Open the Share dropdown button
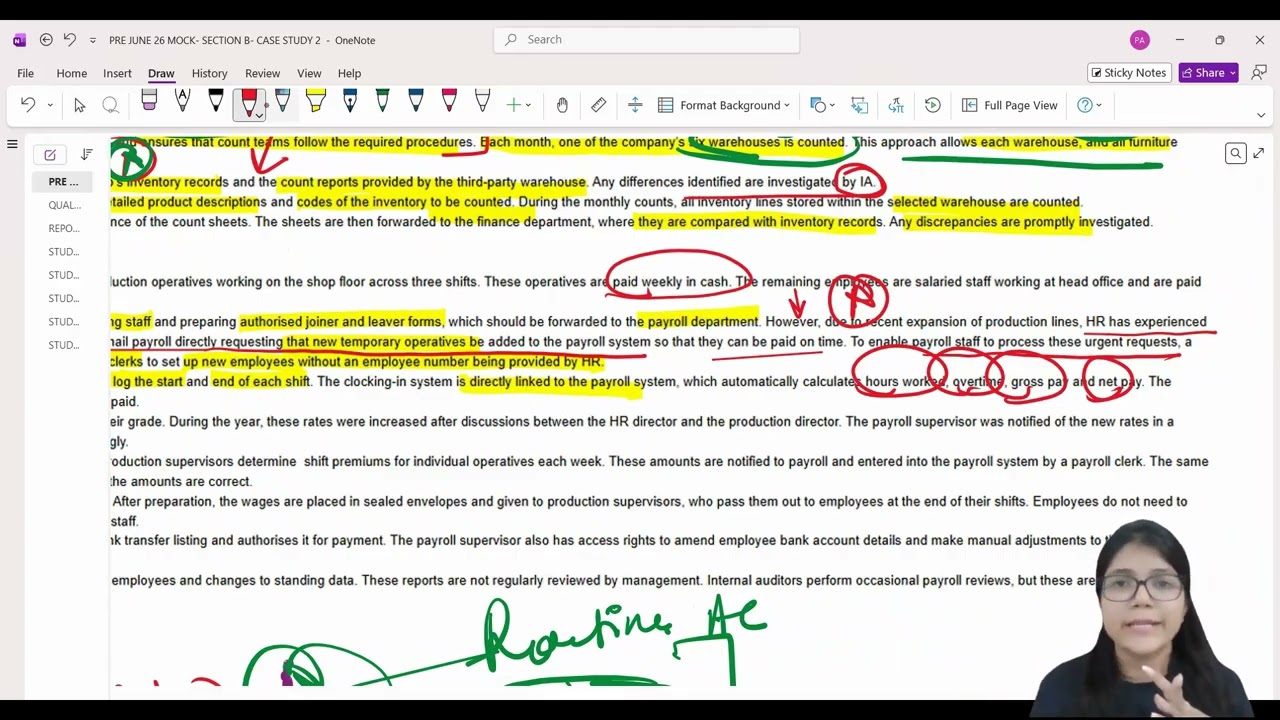 pyautogui.click(x=1208, y=72)
